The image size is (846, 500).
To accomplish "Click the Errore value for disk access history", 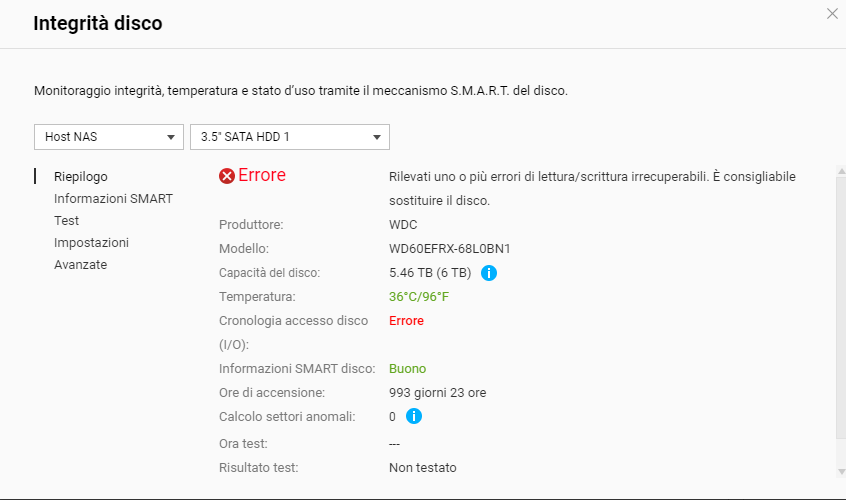I will tap(406, 320).
